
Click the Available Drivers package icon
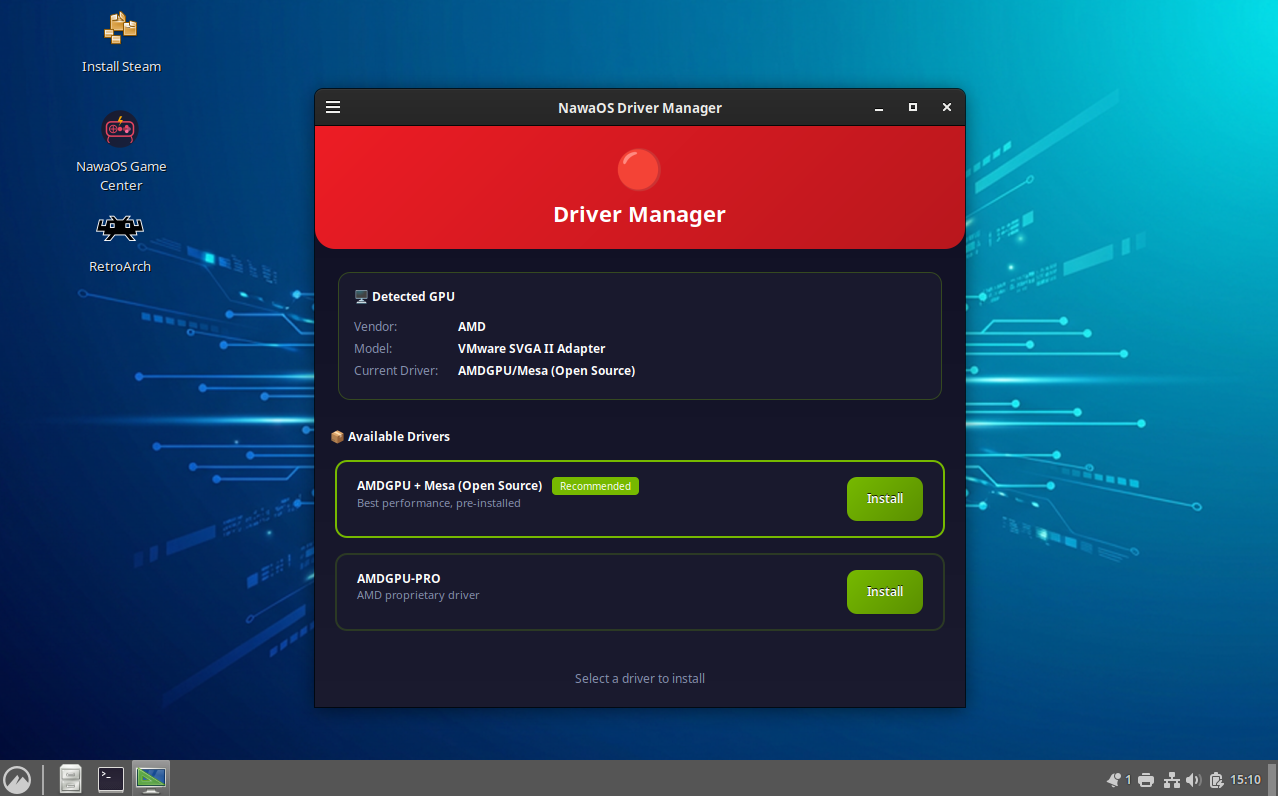tap(337, 436)
